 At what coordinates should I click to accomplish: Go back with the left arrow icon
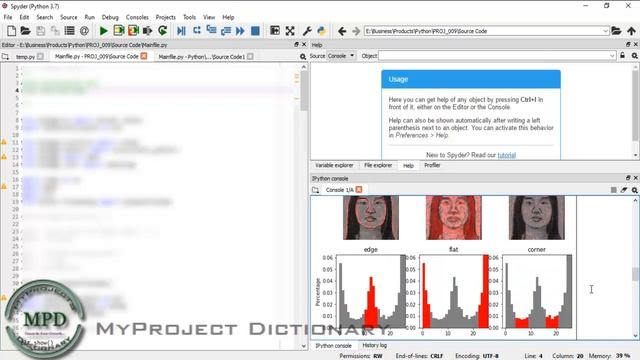pyautogui.click(x=342, y=31)
